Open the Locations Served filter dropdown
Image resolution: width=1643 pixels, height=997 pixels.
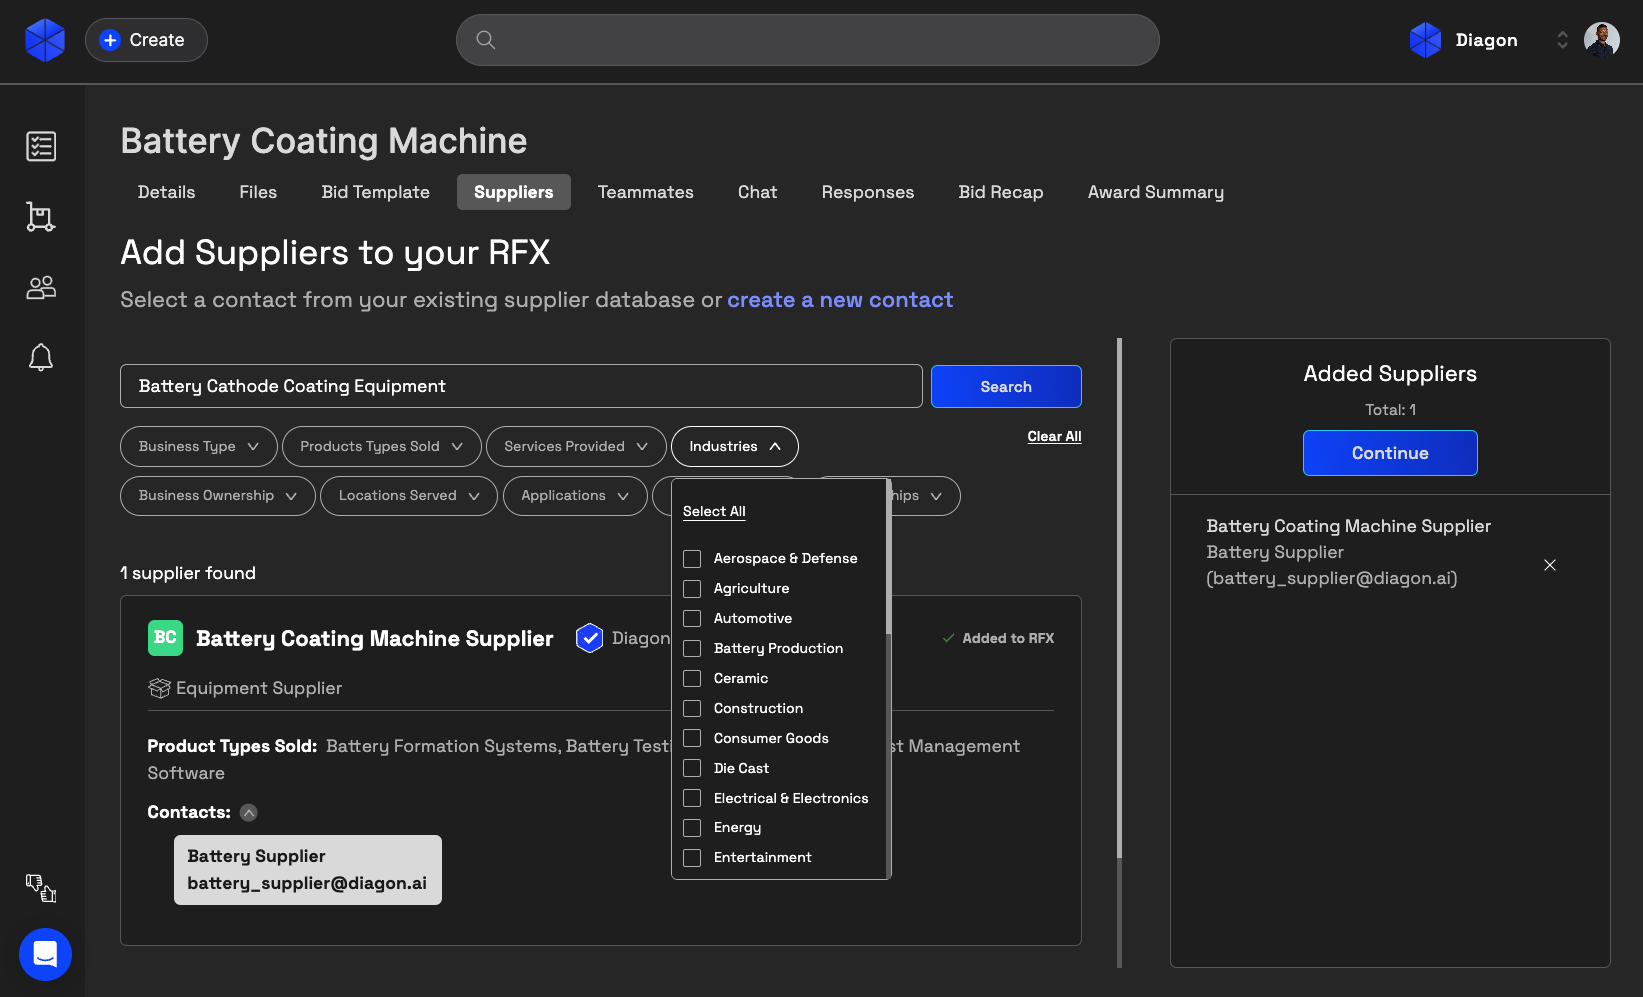408,495
